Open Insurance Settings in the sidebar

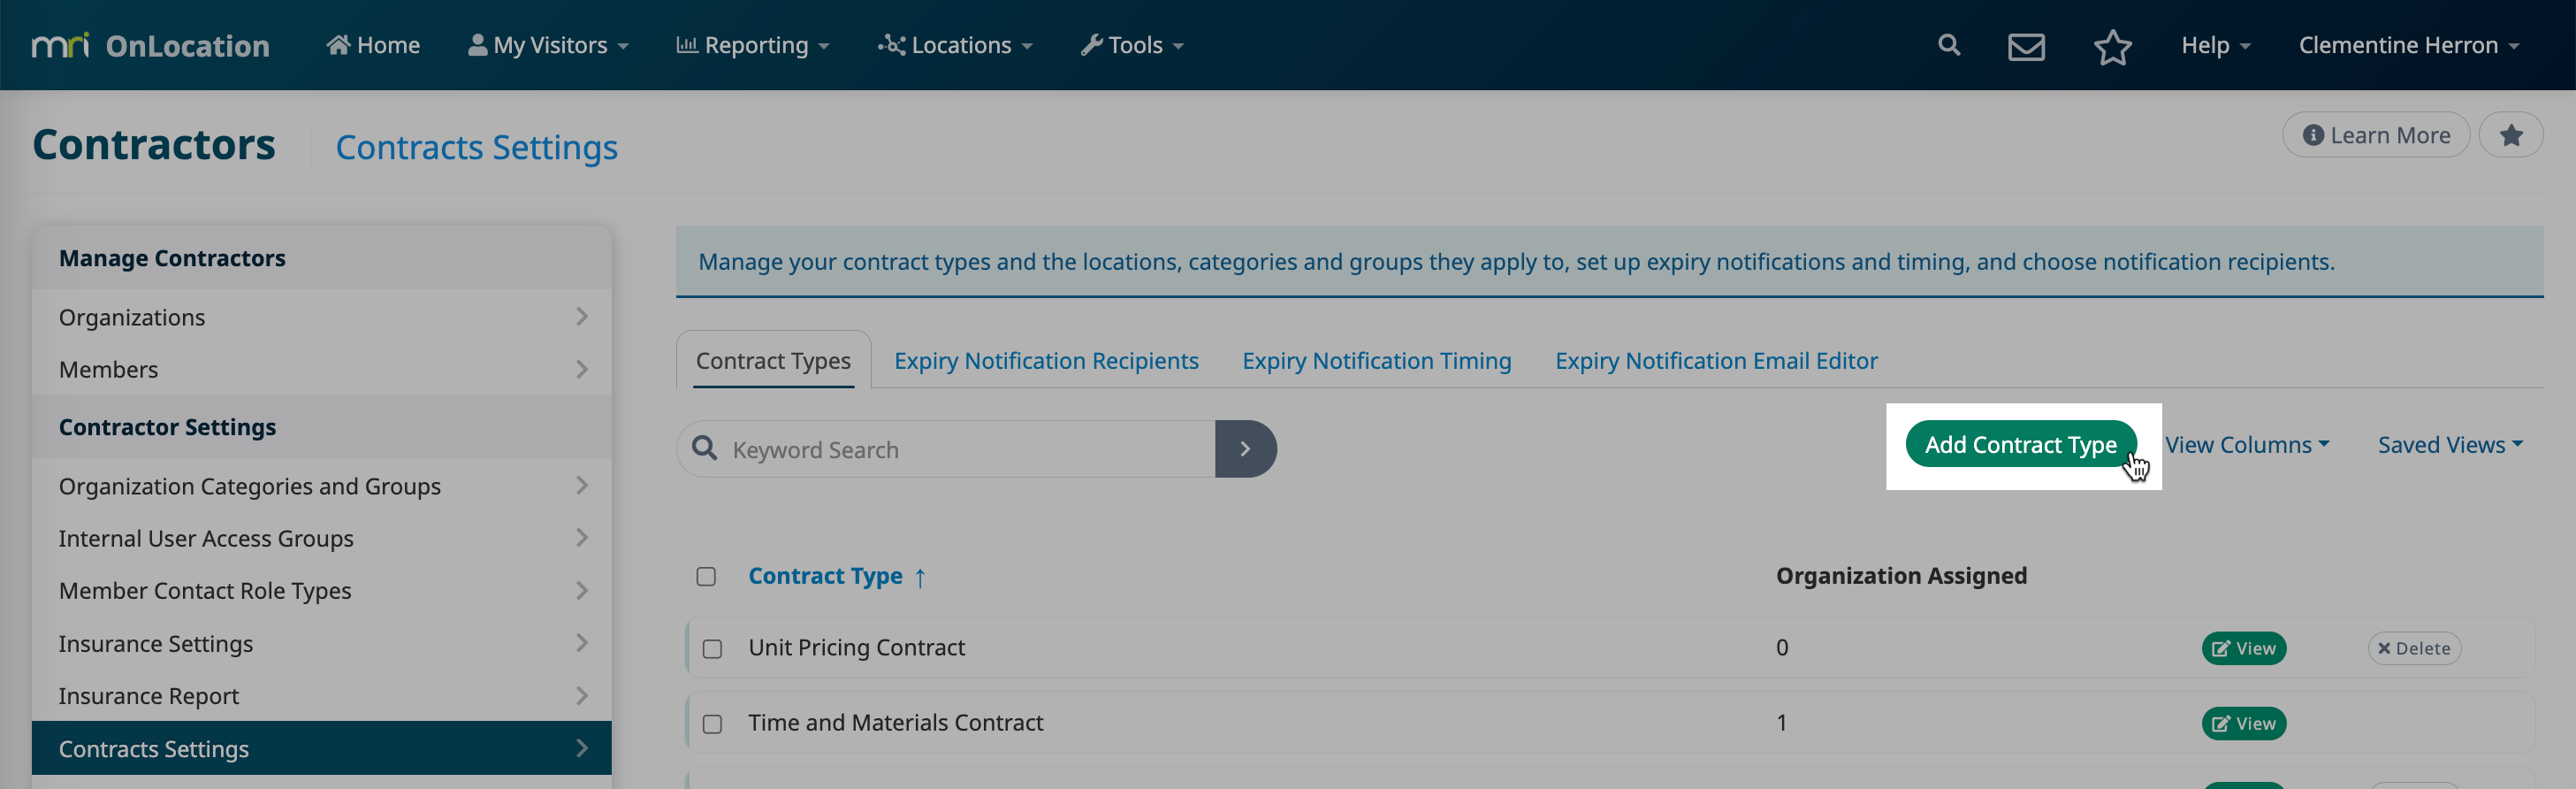[x=322, y=643]
